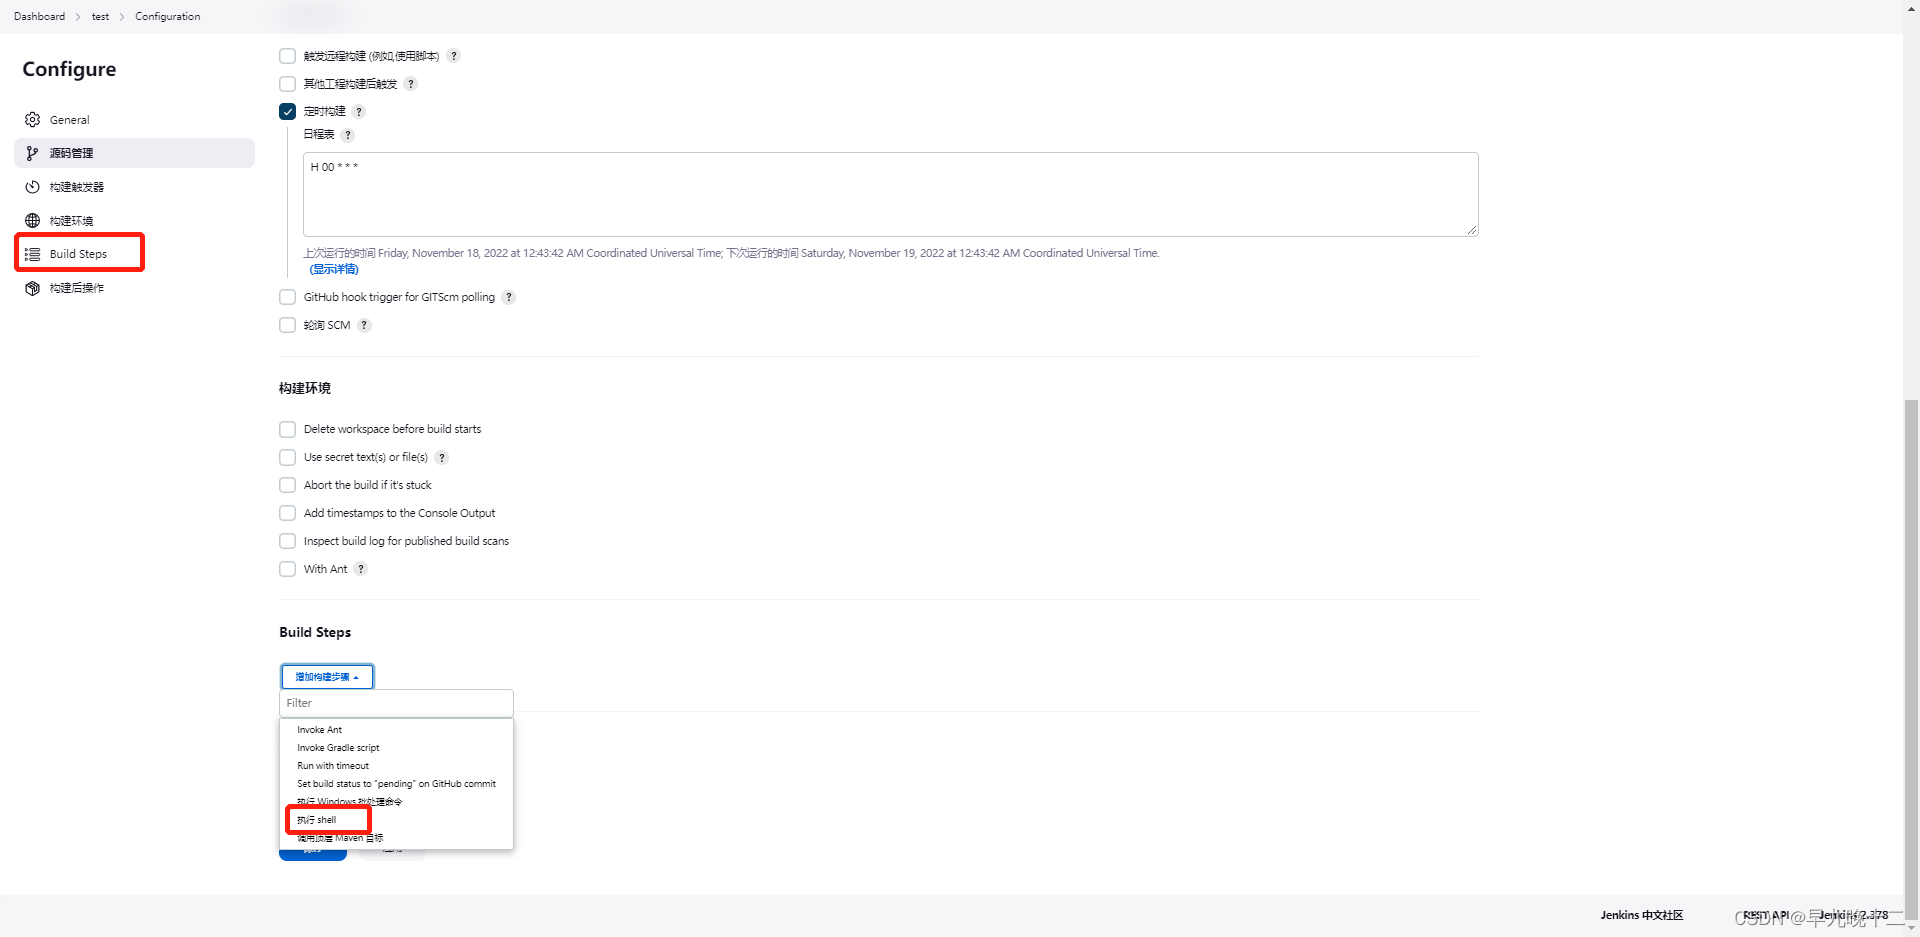Select 执行 shell from build step menu
The image size is (1920, 937).
[317, 820]
